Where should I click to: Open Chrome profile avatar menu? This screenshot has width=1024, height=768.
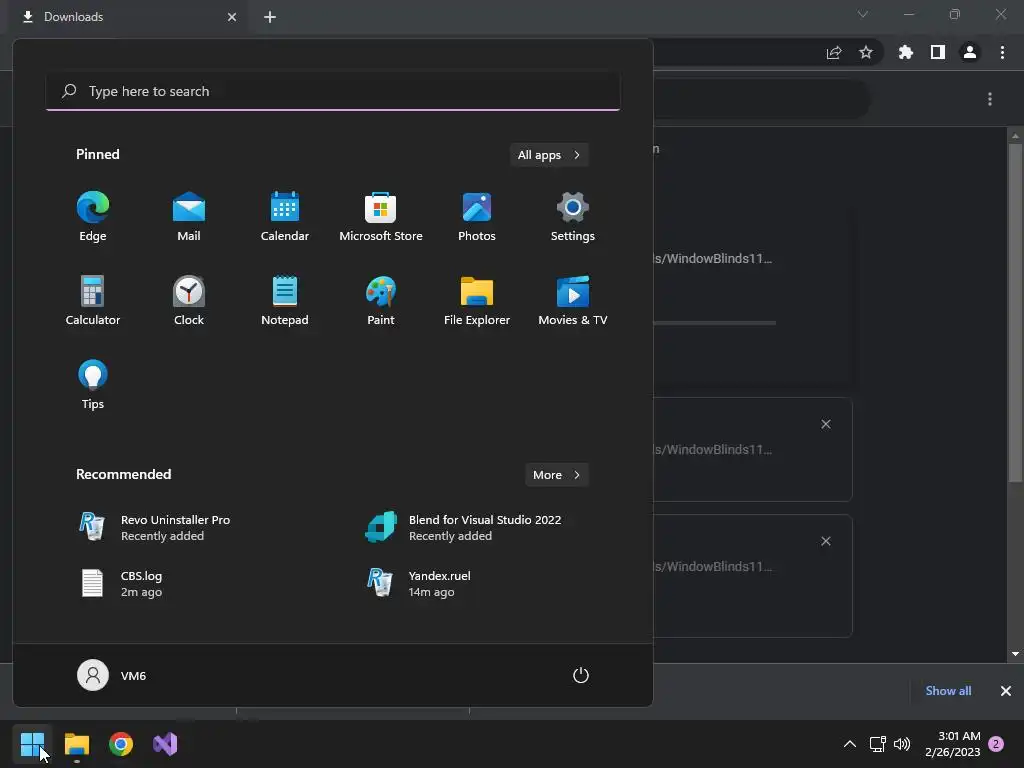970,52
